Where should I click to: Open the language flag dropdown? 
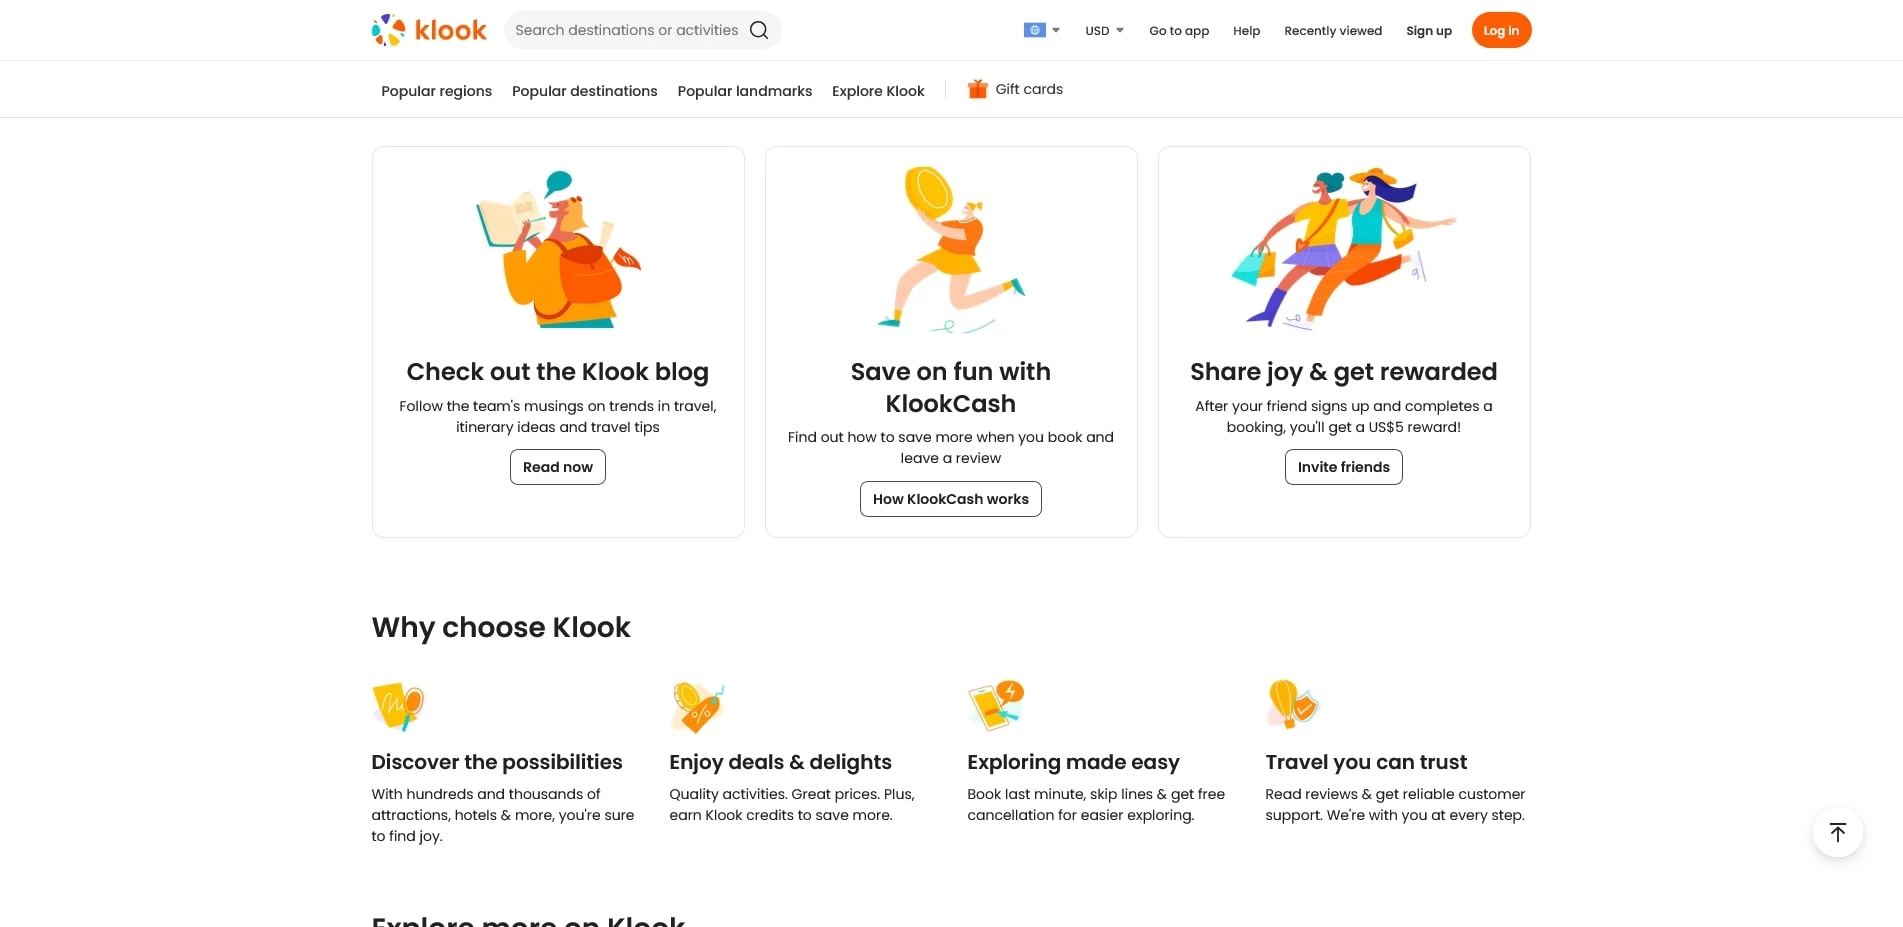pos(1041,30)
